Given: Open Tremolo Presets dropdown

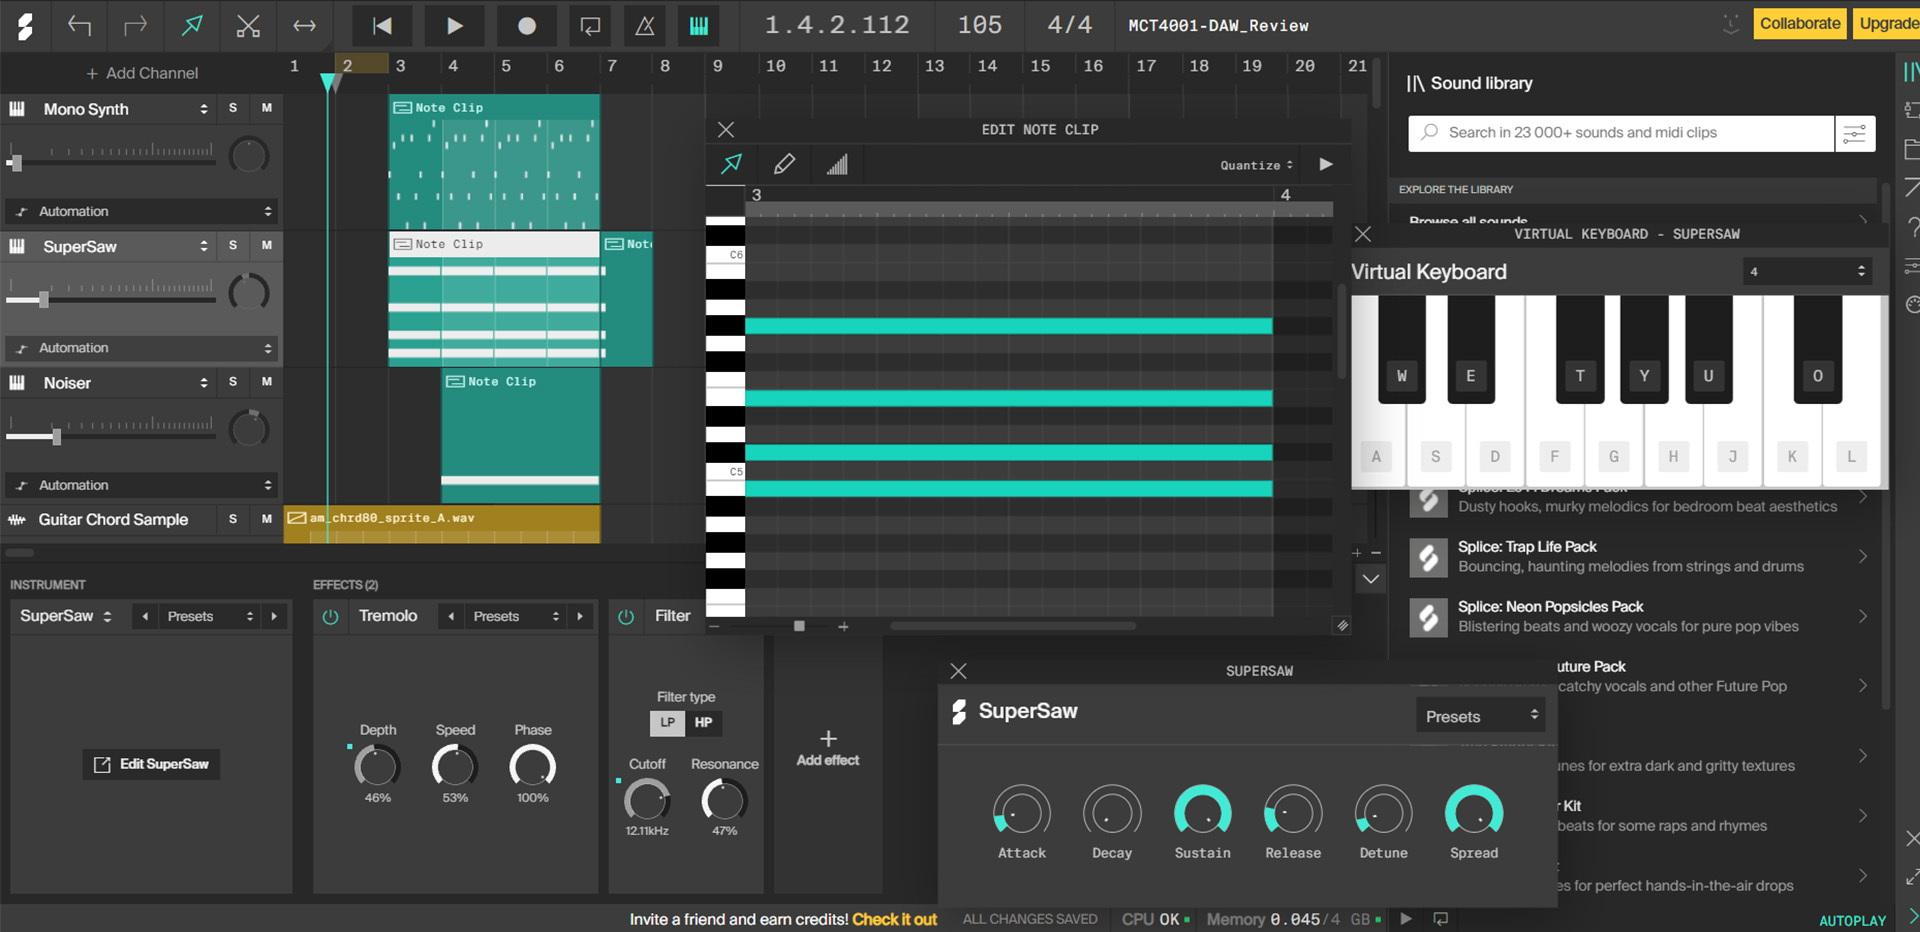Looking at the screenshot, I should click(516, 616).
